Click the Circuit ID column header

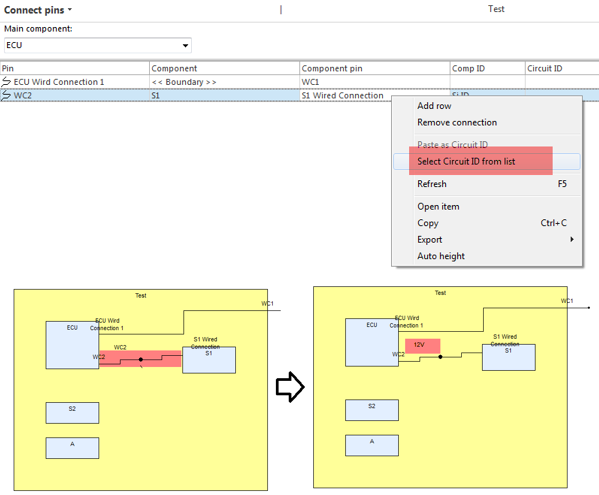click(562, 68)
